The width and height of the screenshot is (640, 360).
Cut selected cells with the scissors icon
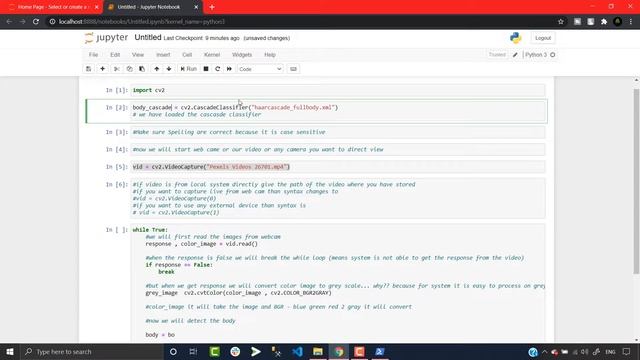point(117,69)
